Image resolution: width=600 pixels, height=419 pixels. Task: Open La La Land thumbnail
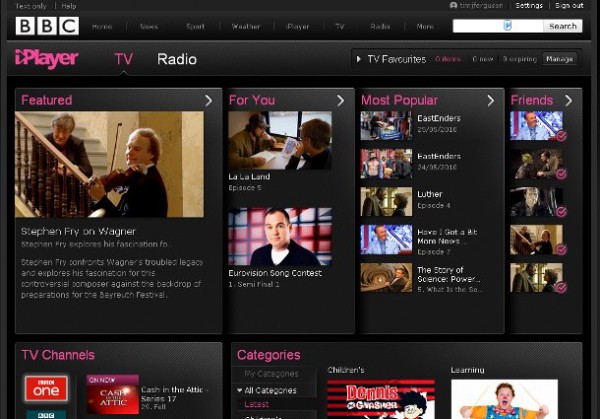pos(280,140)
